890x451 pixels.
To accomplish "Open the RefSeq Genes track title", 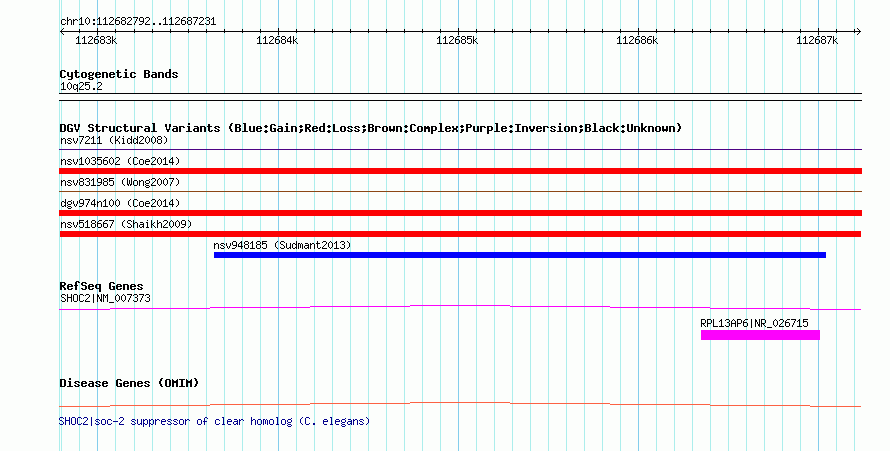I will coord(101,286).
